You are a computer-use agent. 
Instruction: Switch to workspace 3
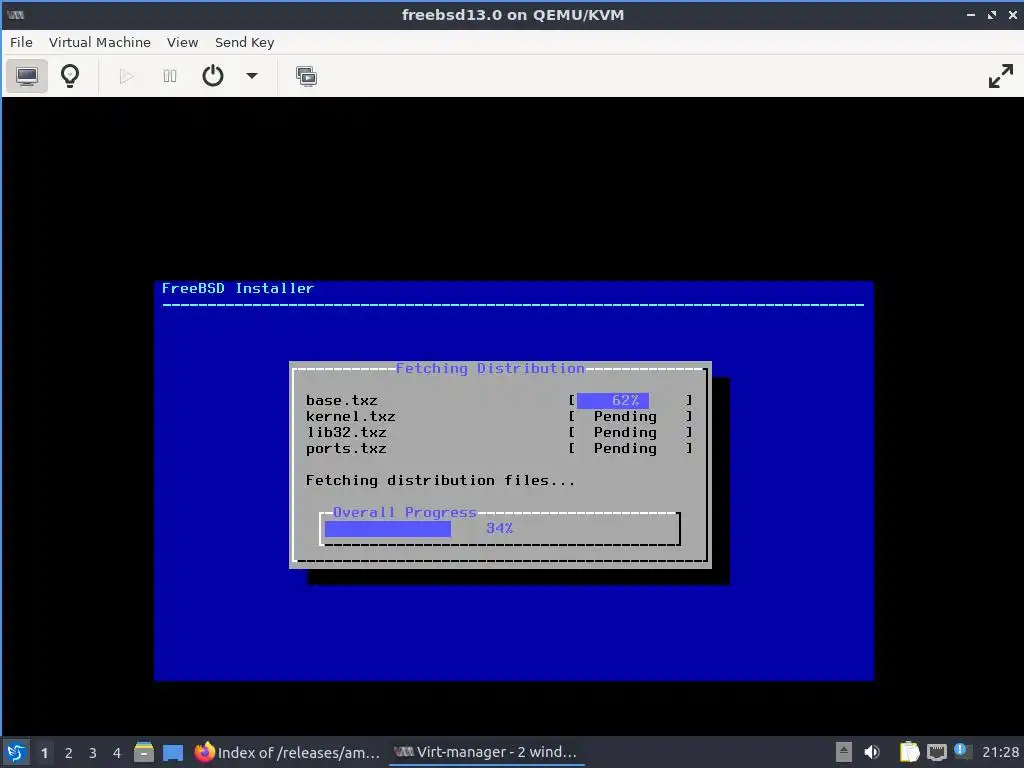click(x=93, y=753)
